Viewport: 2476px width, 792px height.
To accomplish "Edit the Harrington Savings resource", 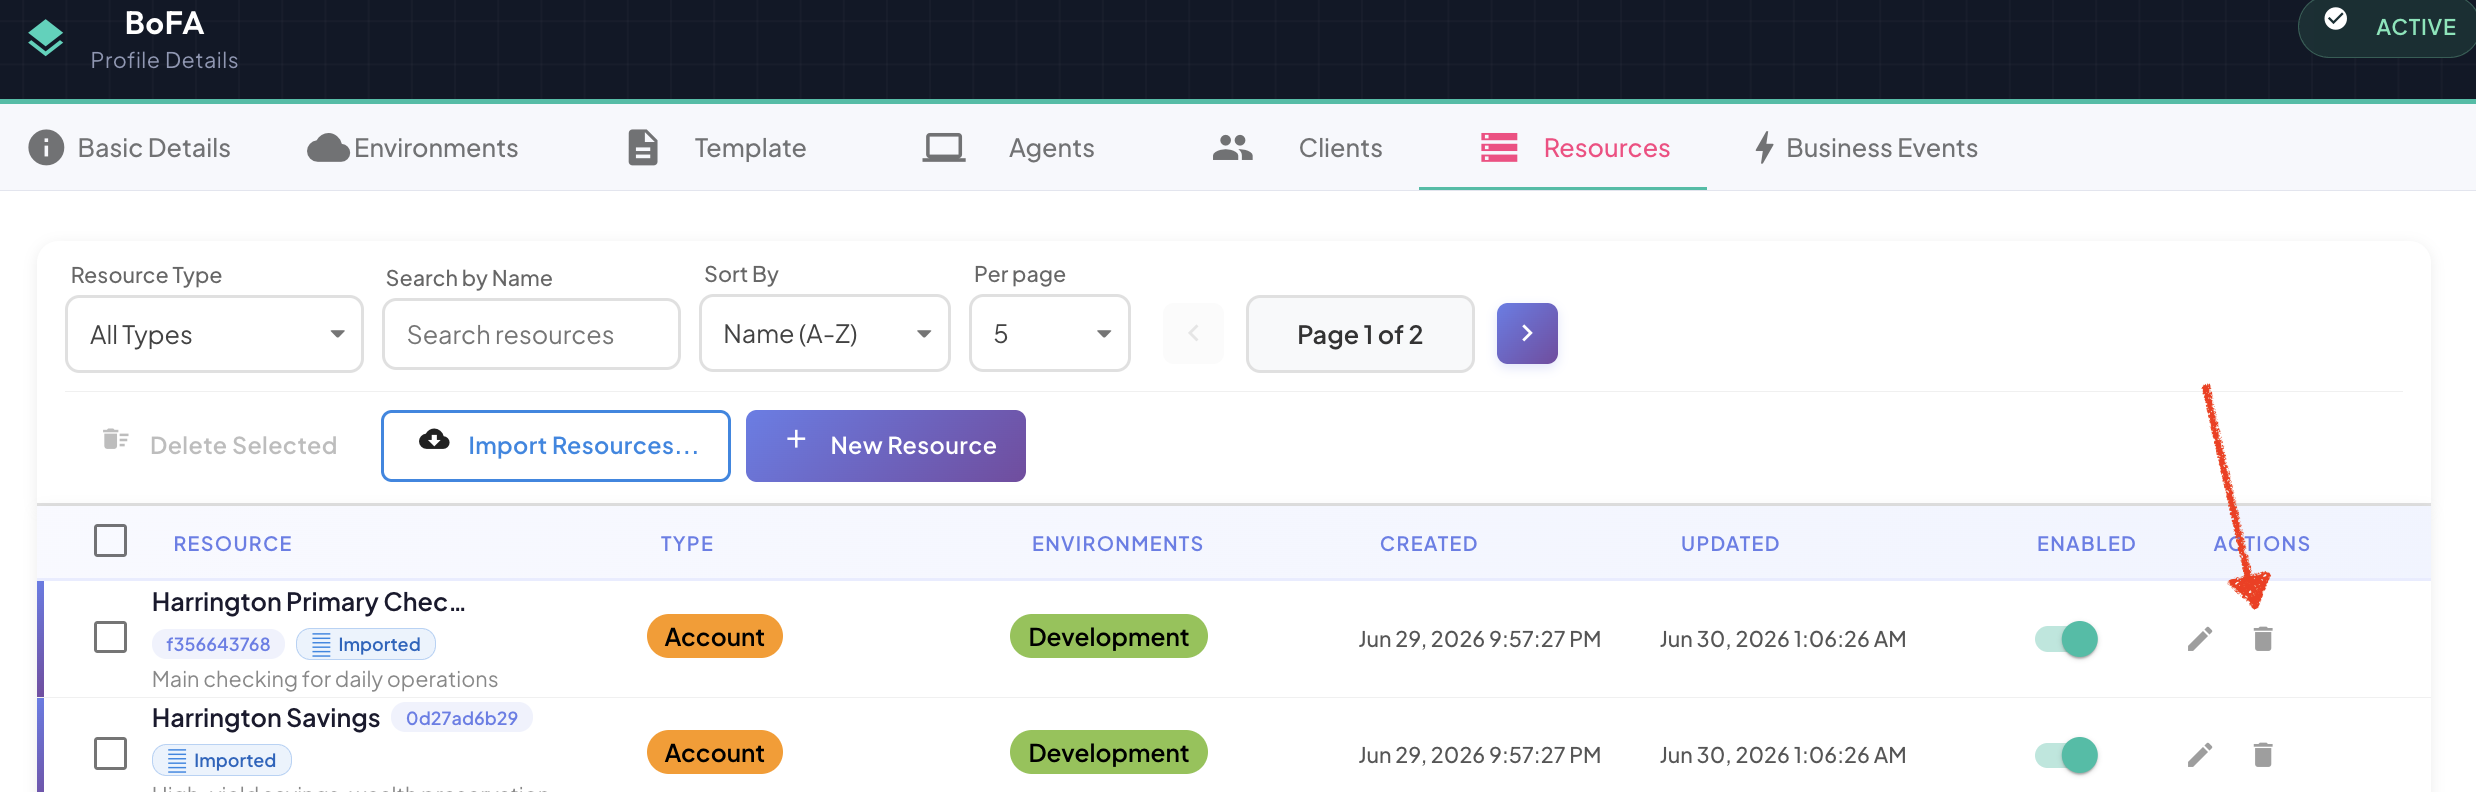I will 2199,755.
